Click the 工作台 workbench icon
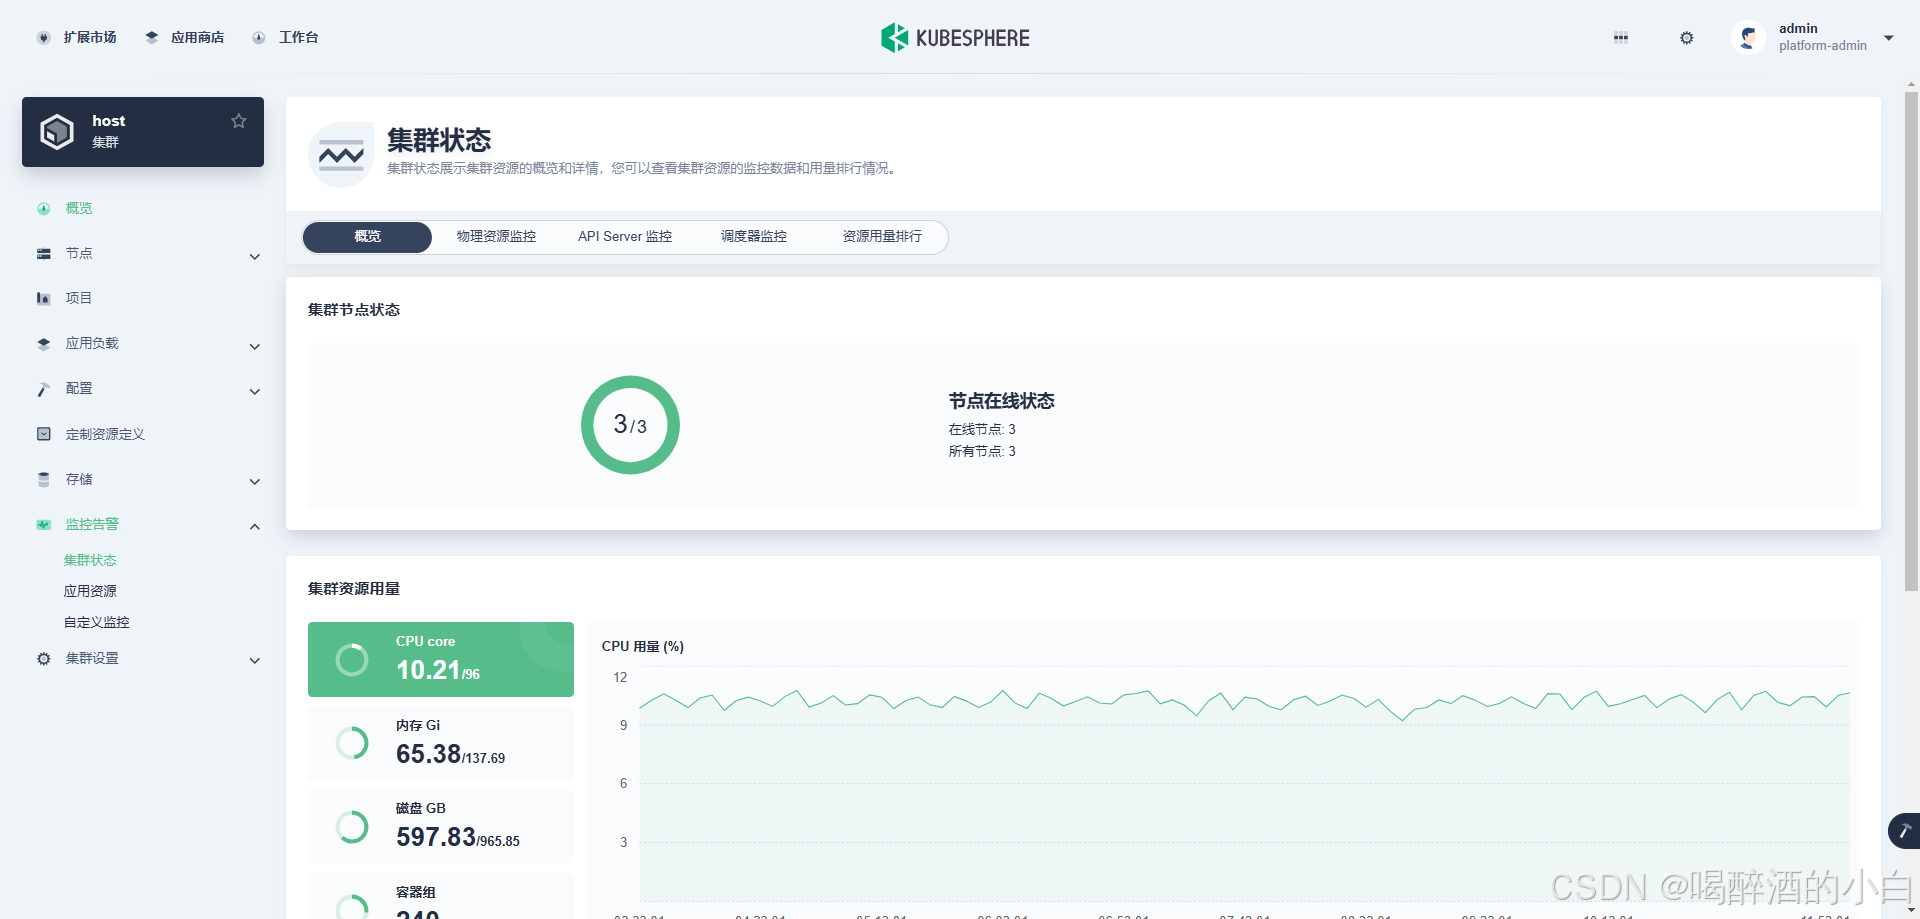 (x=259, y=38)
